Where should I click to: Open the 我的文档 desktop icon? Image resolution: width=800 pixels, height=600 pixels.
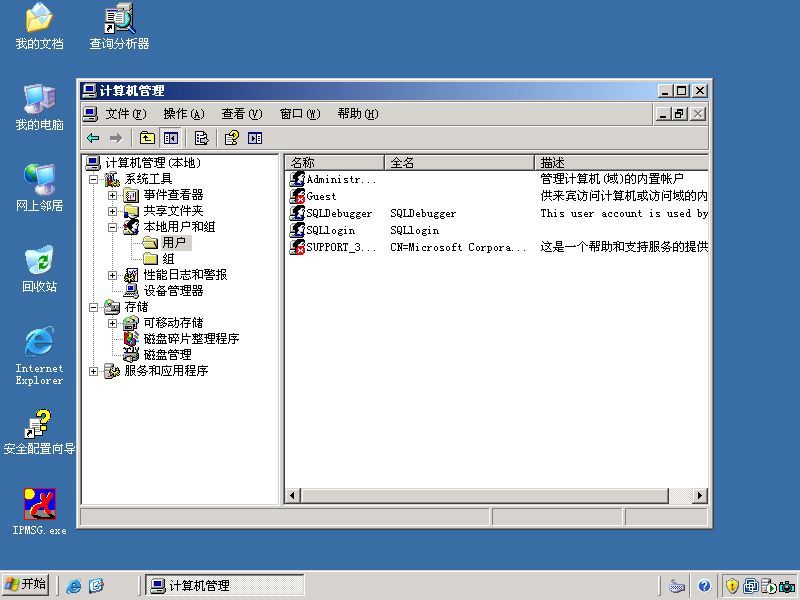coord(39,27)
